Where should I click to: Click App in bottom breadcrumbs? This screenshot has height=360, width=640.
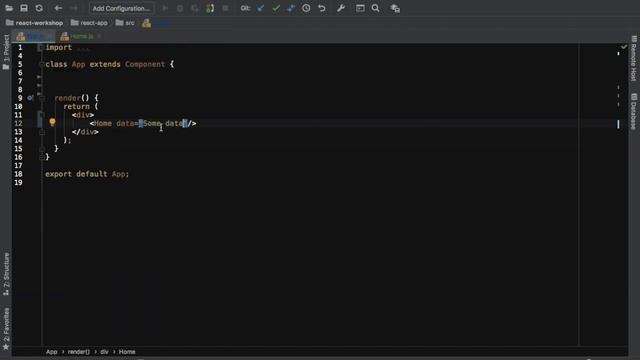coord(52,352)
